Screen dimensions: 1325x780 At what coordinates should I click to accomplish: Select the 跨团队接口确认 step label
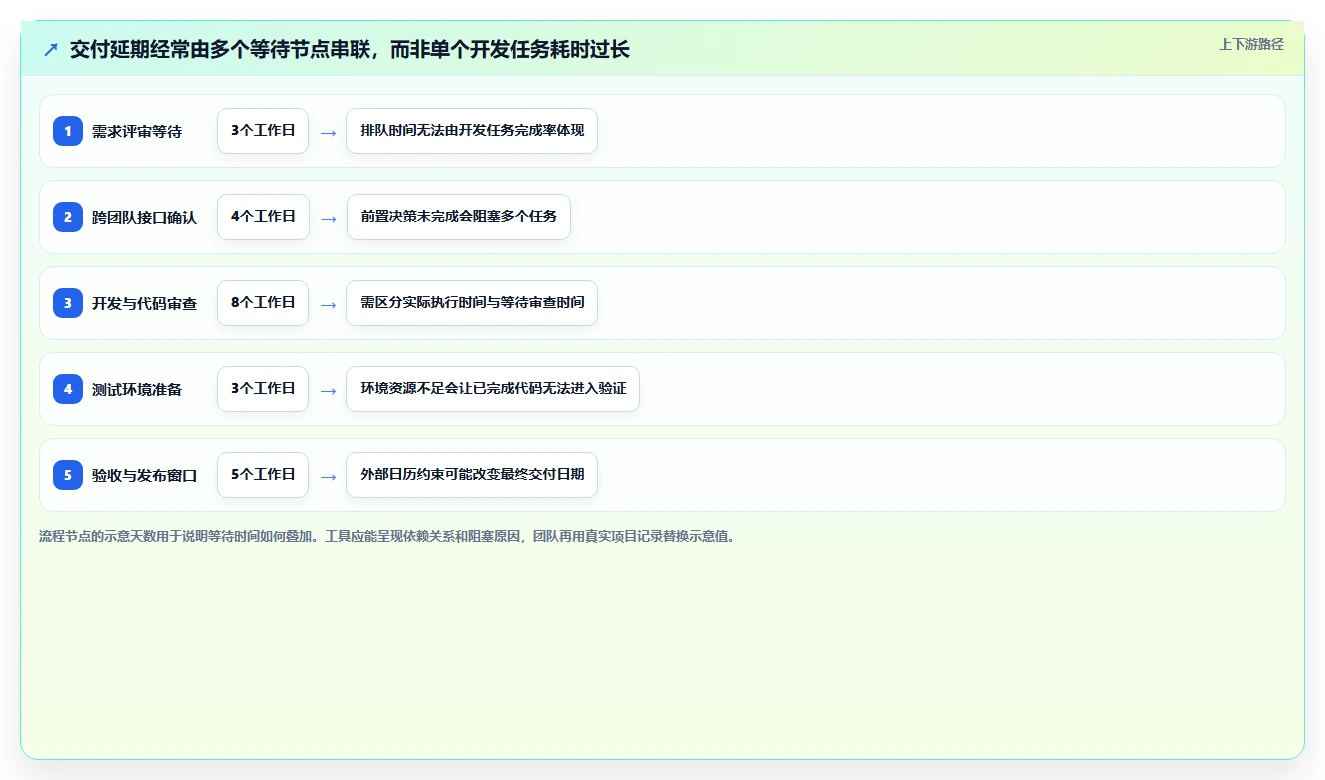point(144,217)
